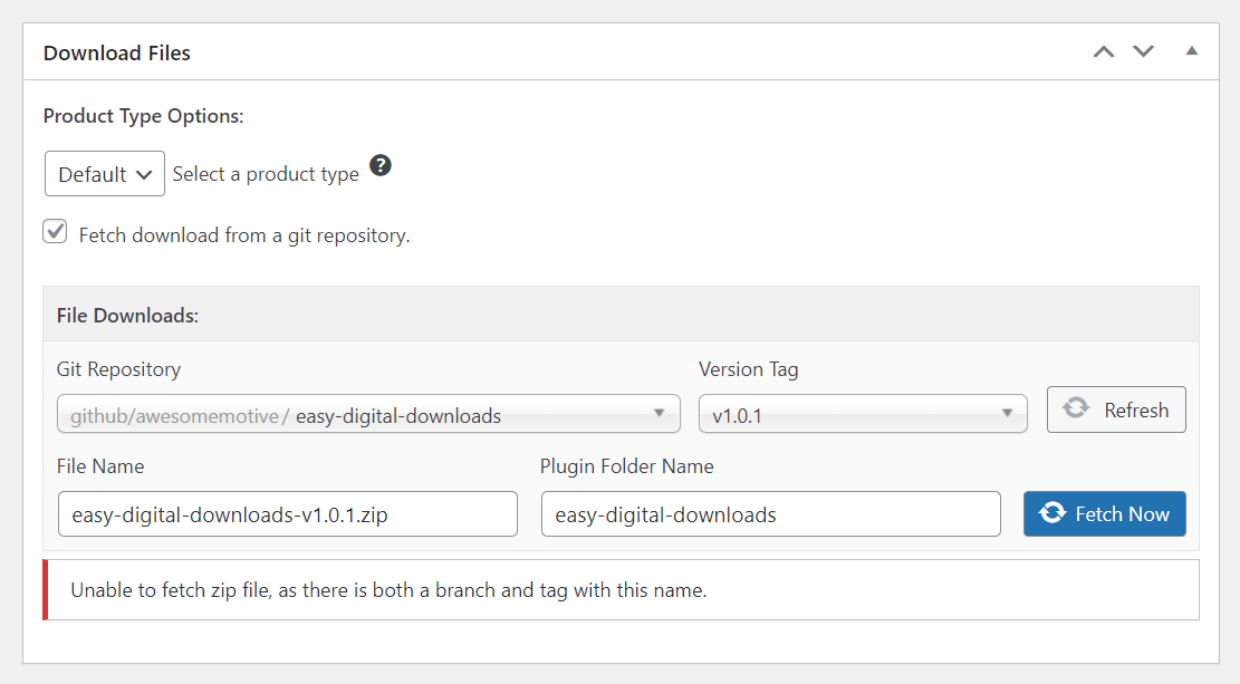Move Download Files panel down
This screenshot has height=684, width=1240.
(1143, 52)
